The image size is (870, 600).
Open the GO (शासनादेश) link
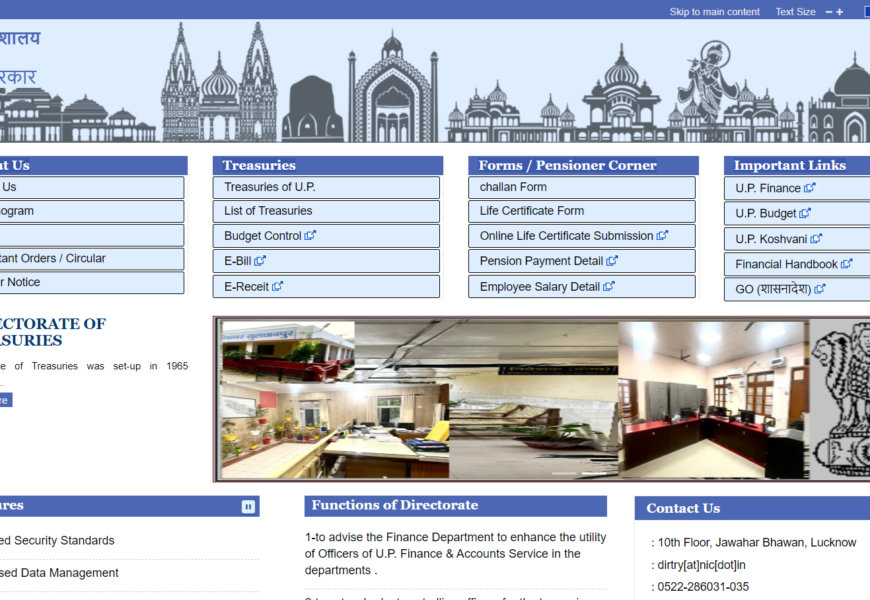coord(774,290)
